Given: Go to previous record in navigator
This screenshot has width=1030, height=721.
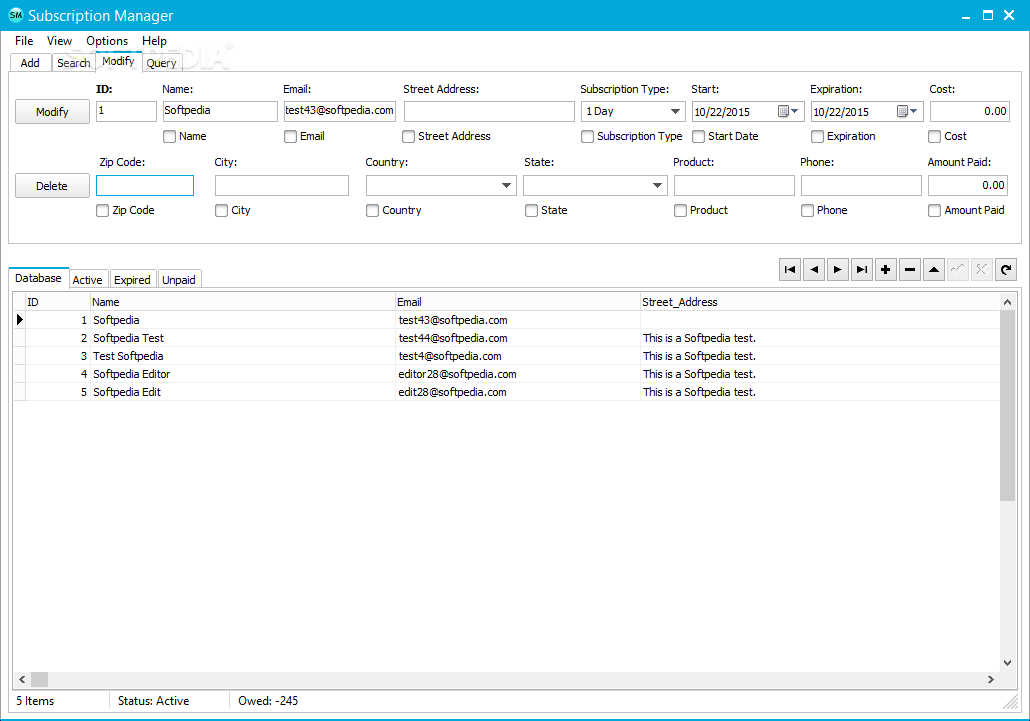Looking at the screenshot, I should click(x=814, y=269).
